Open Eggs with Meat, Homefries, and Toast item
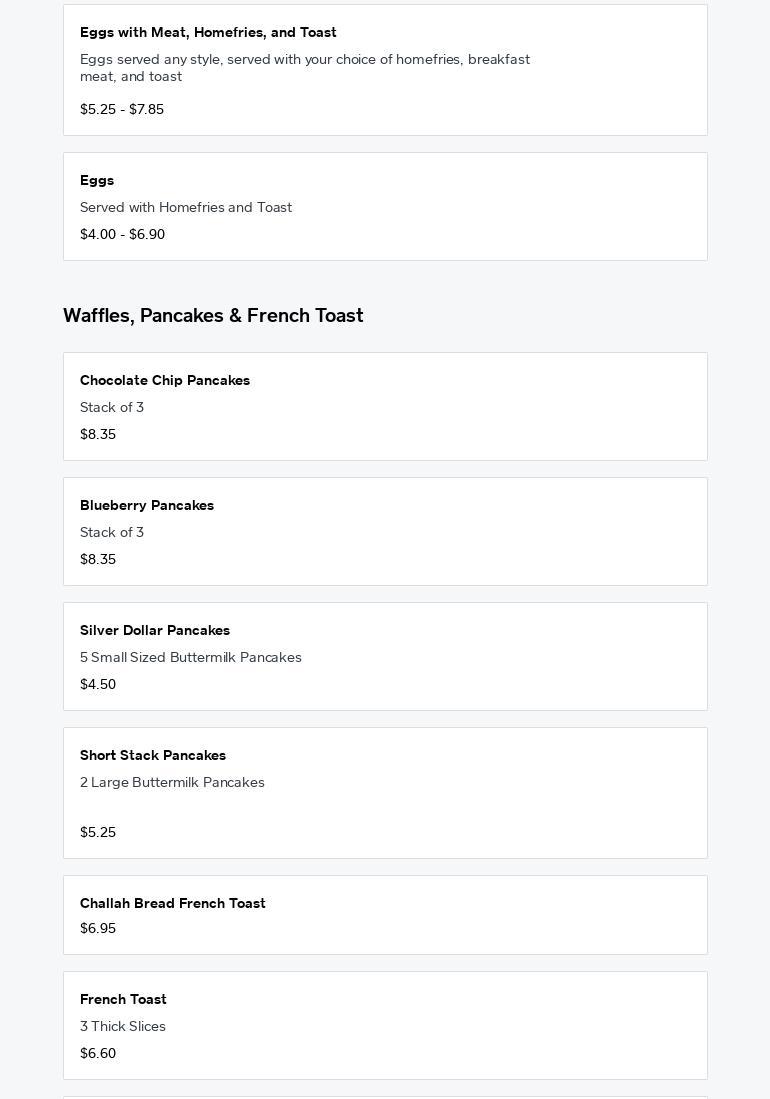770x1099 pixels. click(208, 32)
